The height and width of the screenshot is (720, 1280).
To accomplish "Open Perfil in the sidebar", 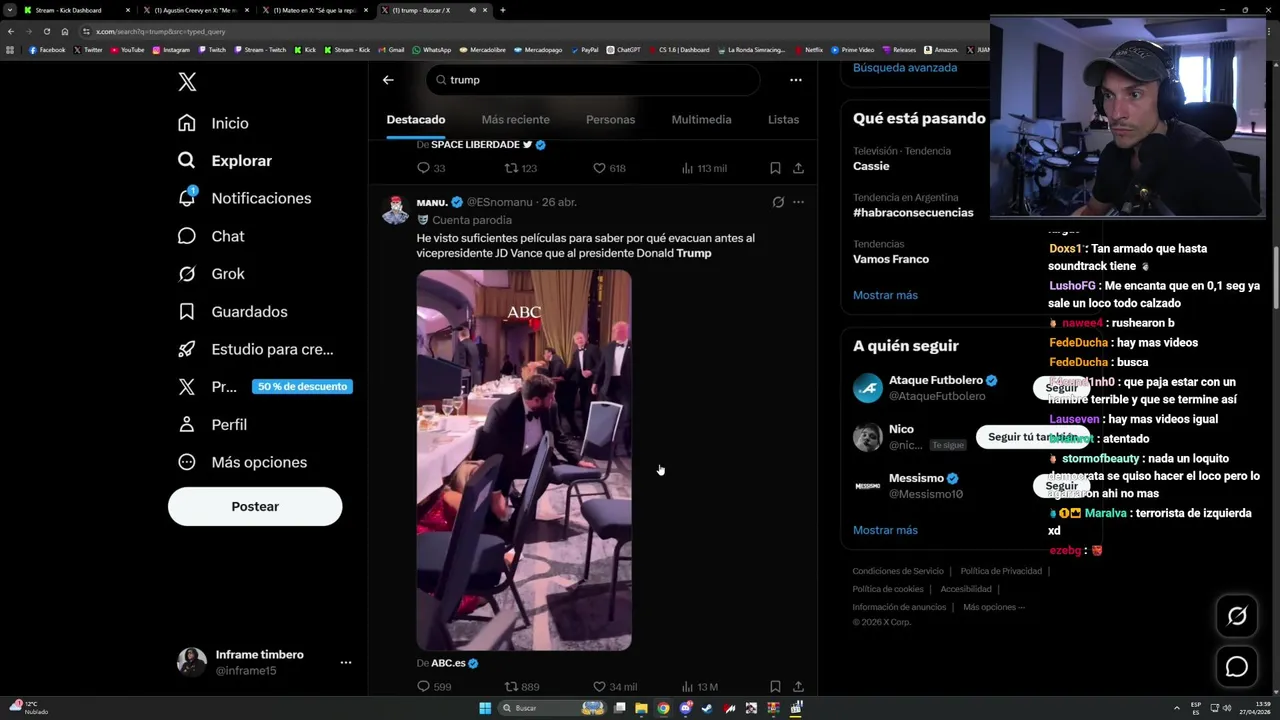I will pos(212,425).
